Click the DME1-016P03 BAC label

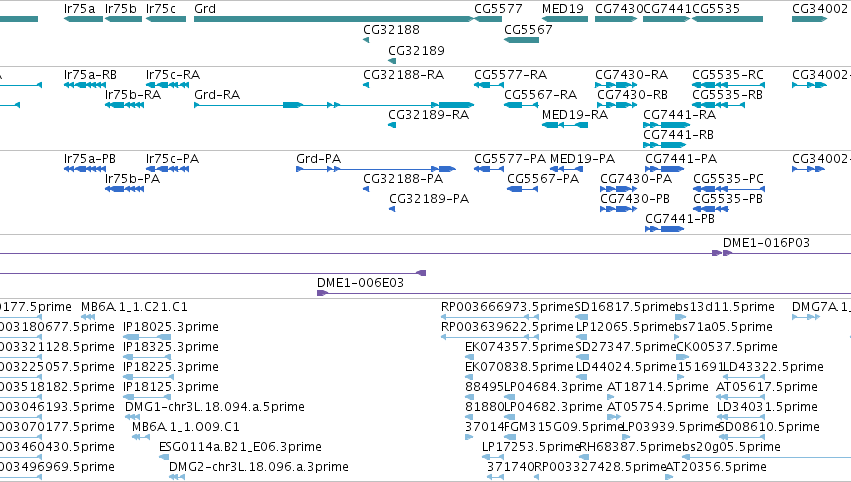click(x=766, y=243)
